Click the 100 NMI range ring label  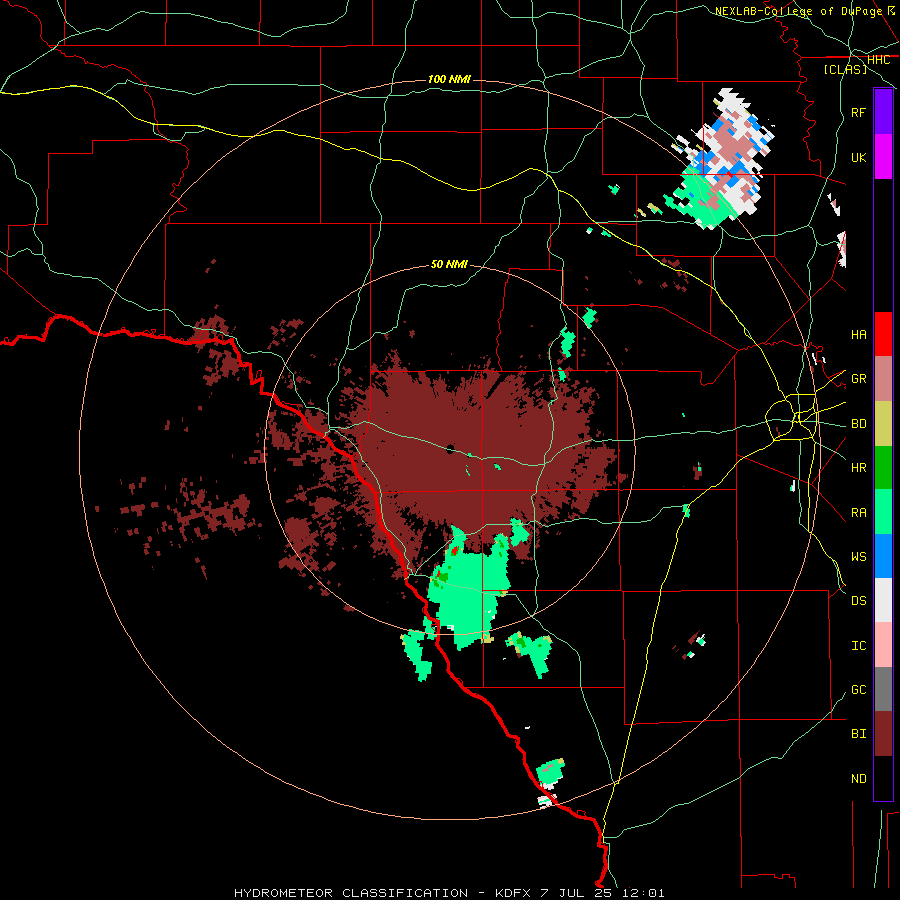(x=449, y=79)
